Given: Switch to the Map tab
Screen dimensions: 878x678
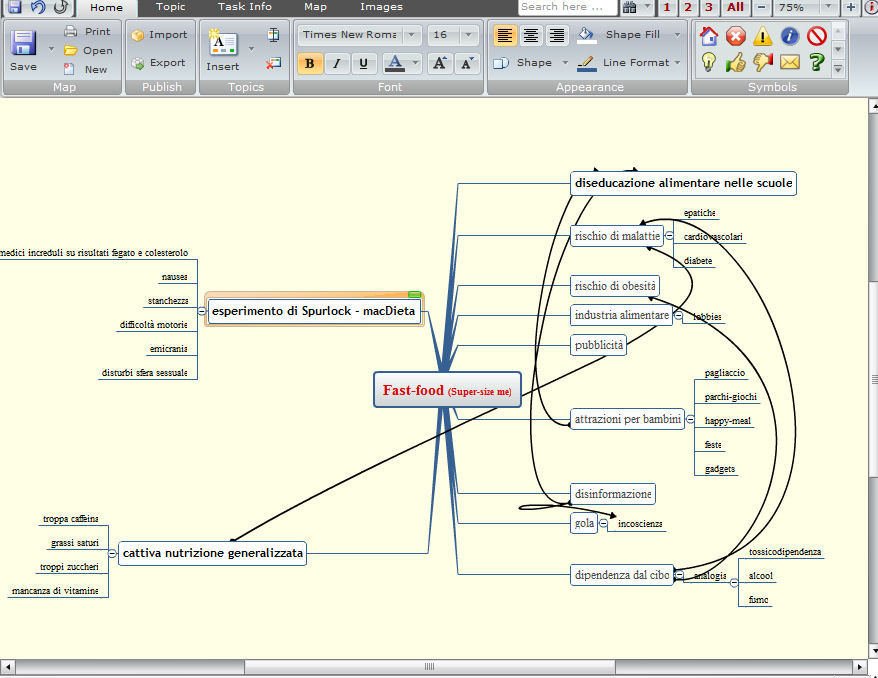Looking at the screenshot, I should [315, 7].
